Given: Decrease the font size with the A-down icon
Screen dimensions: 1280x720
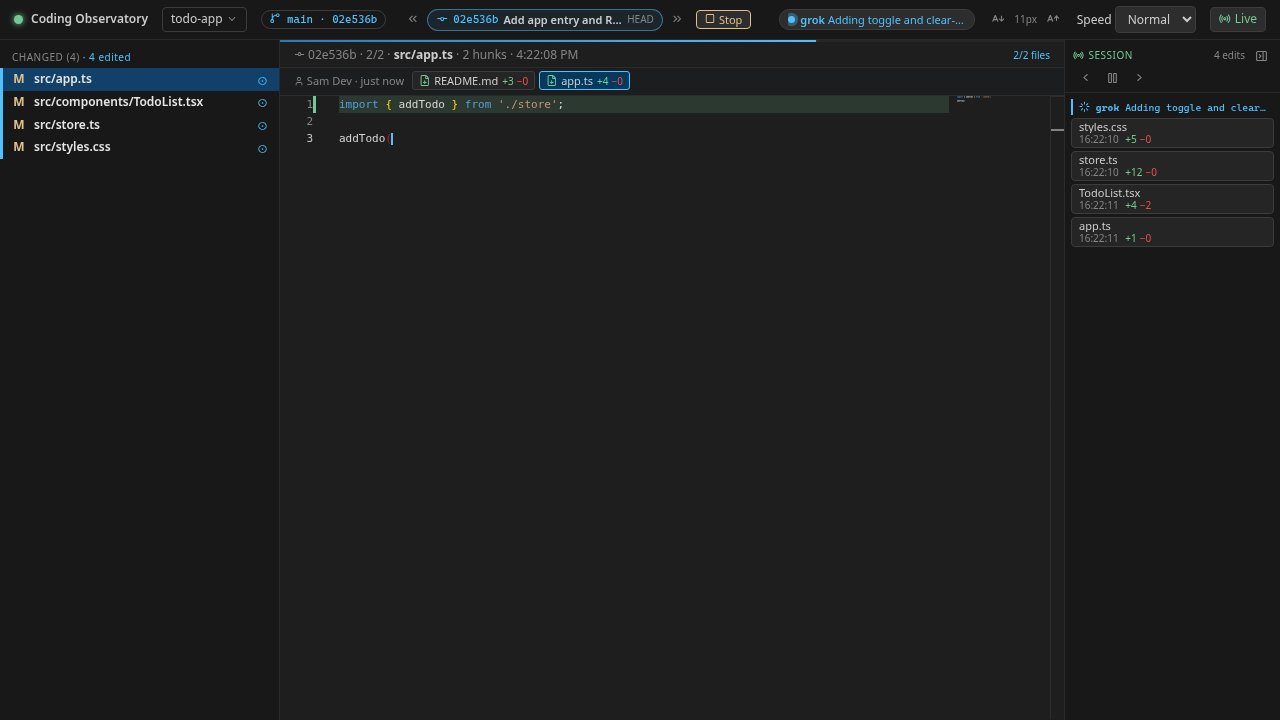Looking at the screenshot, I should 998,19.
